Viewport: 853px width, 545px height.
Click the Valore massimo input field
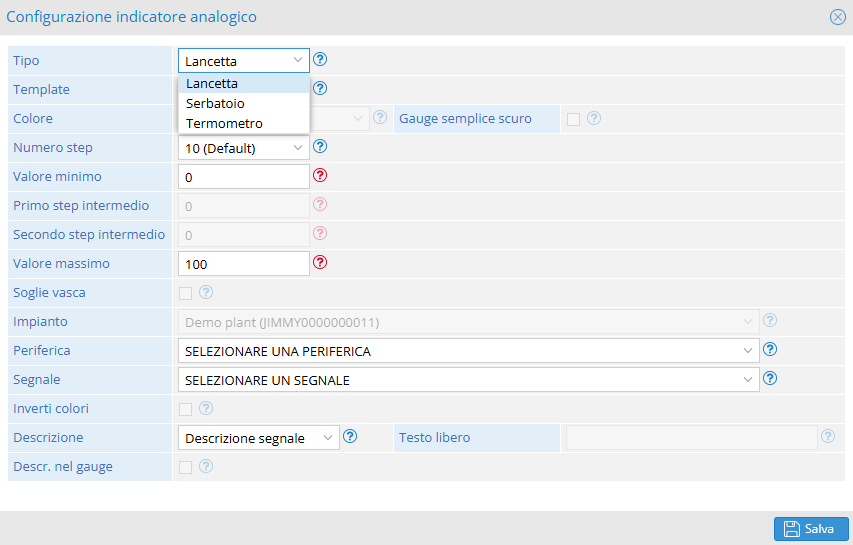244,264
